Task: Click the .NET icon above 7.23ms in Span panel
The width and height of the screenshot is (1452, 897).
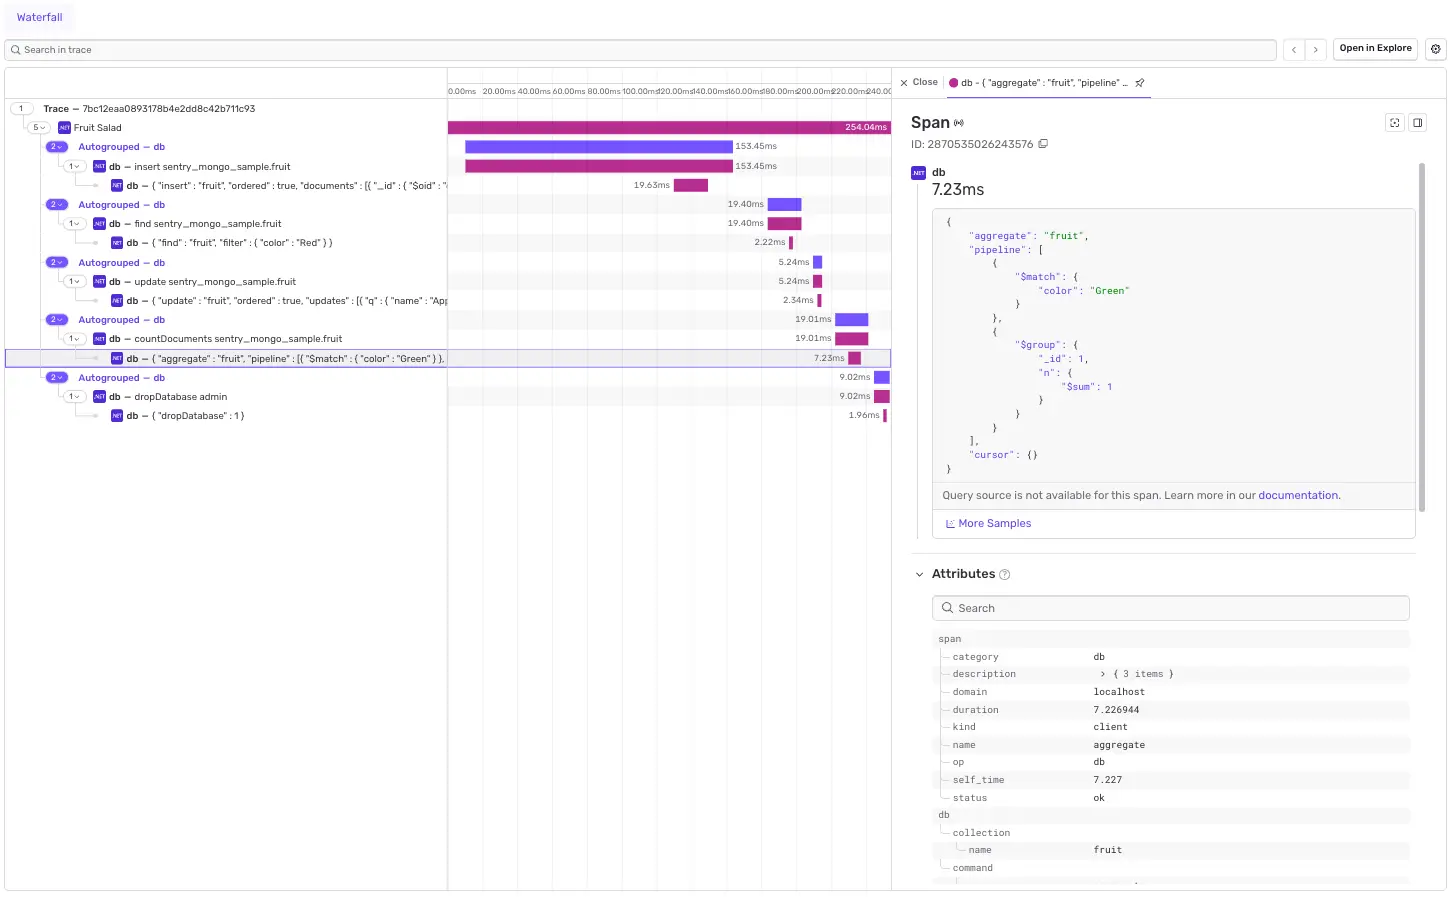Action: [919, 173]
